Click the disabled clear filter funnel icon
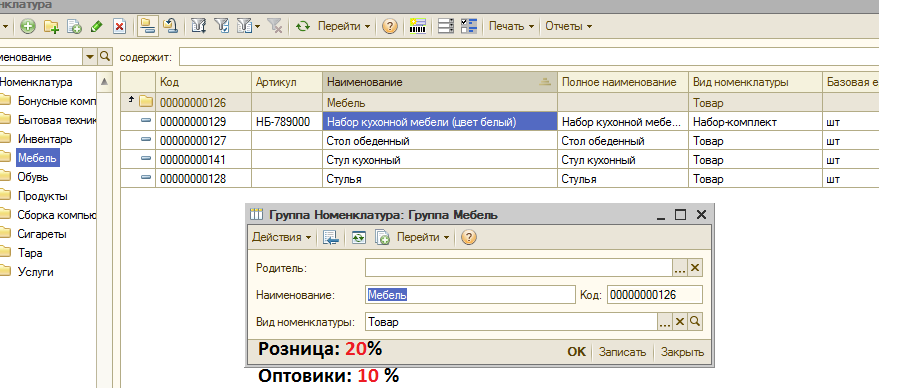 pyautogui.click(x=275, y=26)
